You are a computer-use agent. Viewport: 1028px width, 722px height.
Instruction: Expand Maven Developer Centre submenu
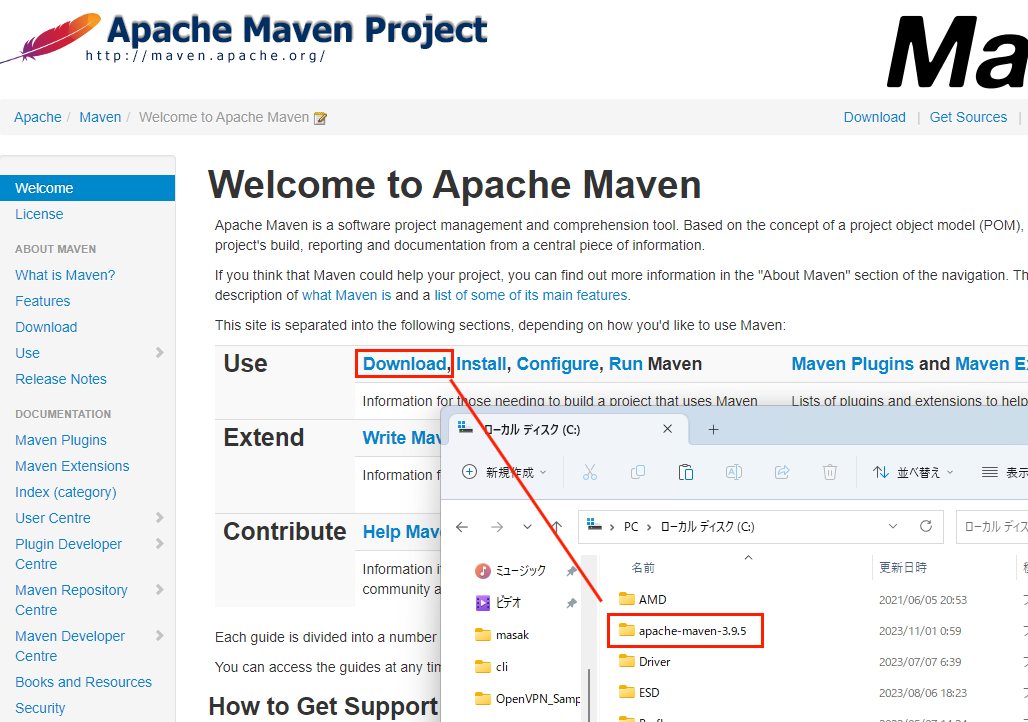click(159, 635)
